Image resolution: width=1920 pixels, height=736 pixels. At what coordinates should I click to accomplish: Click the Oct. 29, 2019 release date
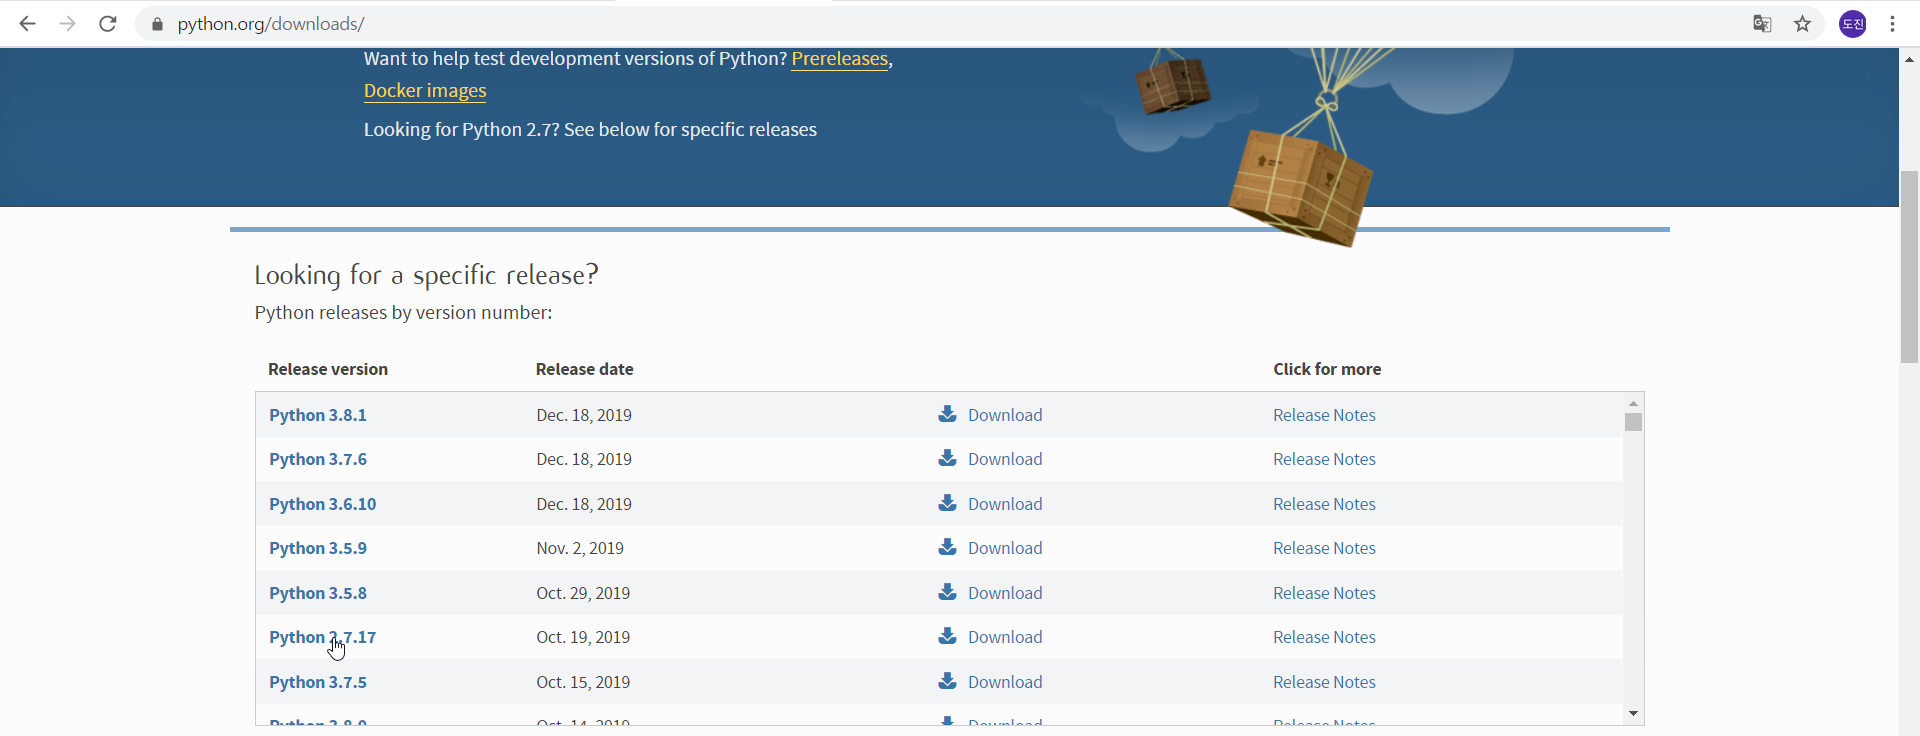[x=583, y=593]
